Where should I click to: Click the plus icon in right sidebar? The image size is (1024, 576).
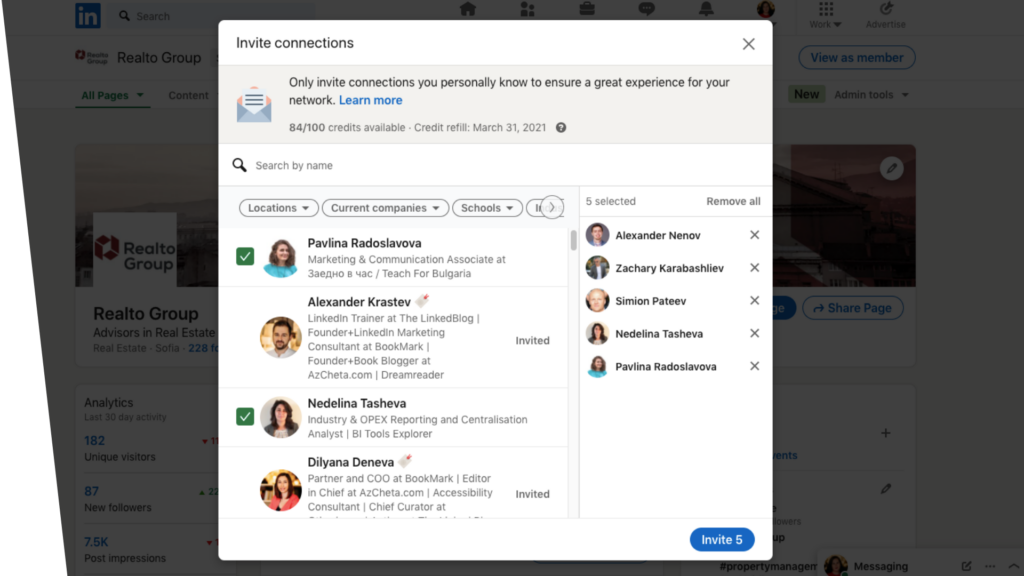click(886, 433)
